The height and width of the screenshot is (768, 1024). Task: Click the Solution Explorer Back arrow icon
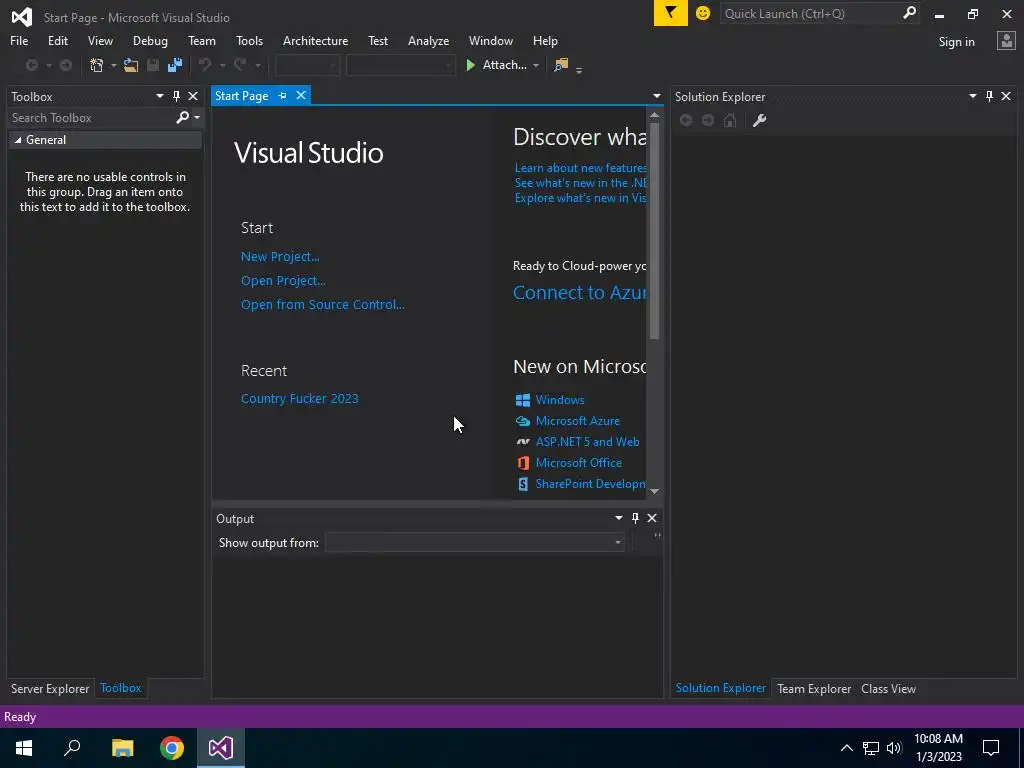click(686, 120)
